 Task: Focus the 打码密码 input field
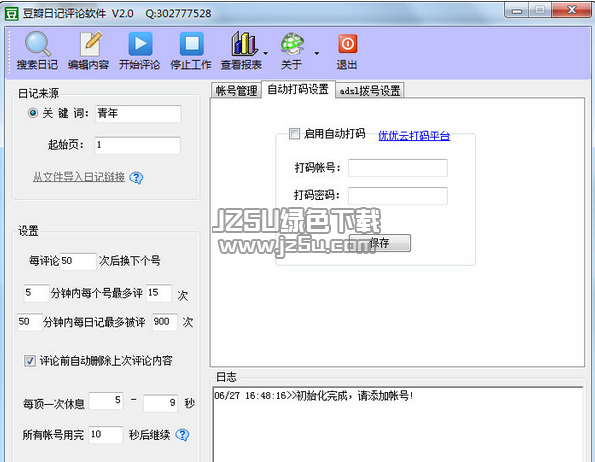[x=398, y=196]
